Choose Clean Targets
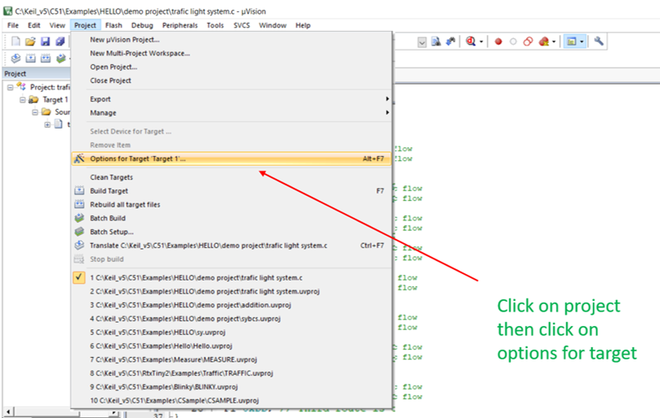660x418 pixels. (x=231, y=177)
